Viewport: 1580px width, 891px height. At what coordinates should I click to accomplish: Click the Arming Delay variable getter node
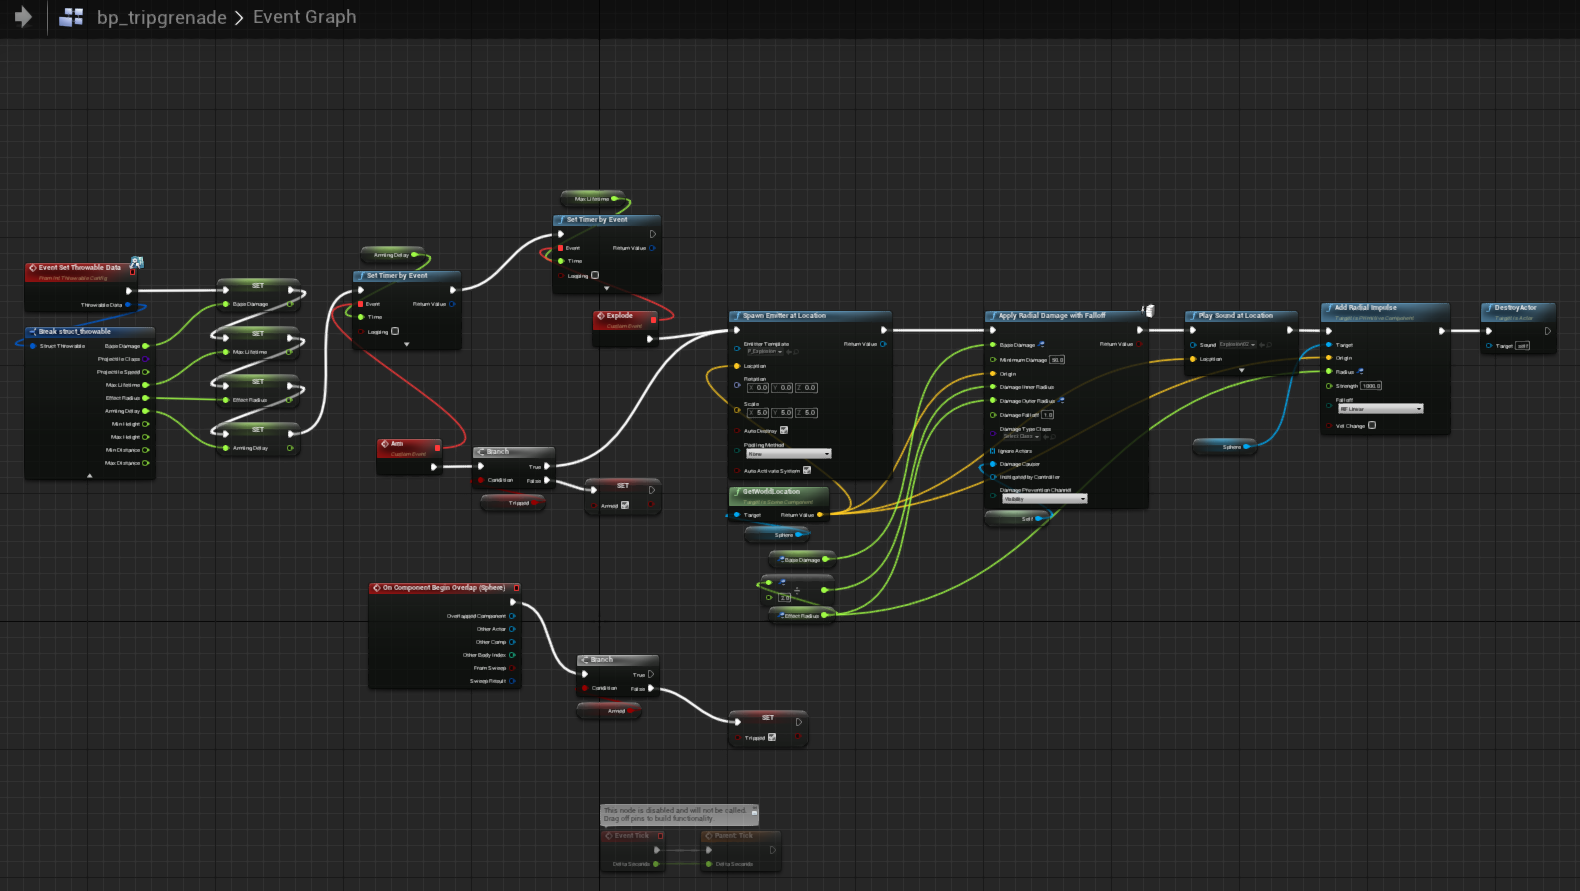[x=393, y=255]
